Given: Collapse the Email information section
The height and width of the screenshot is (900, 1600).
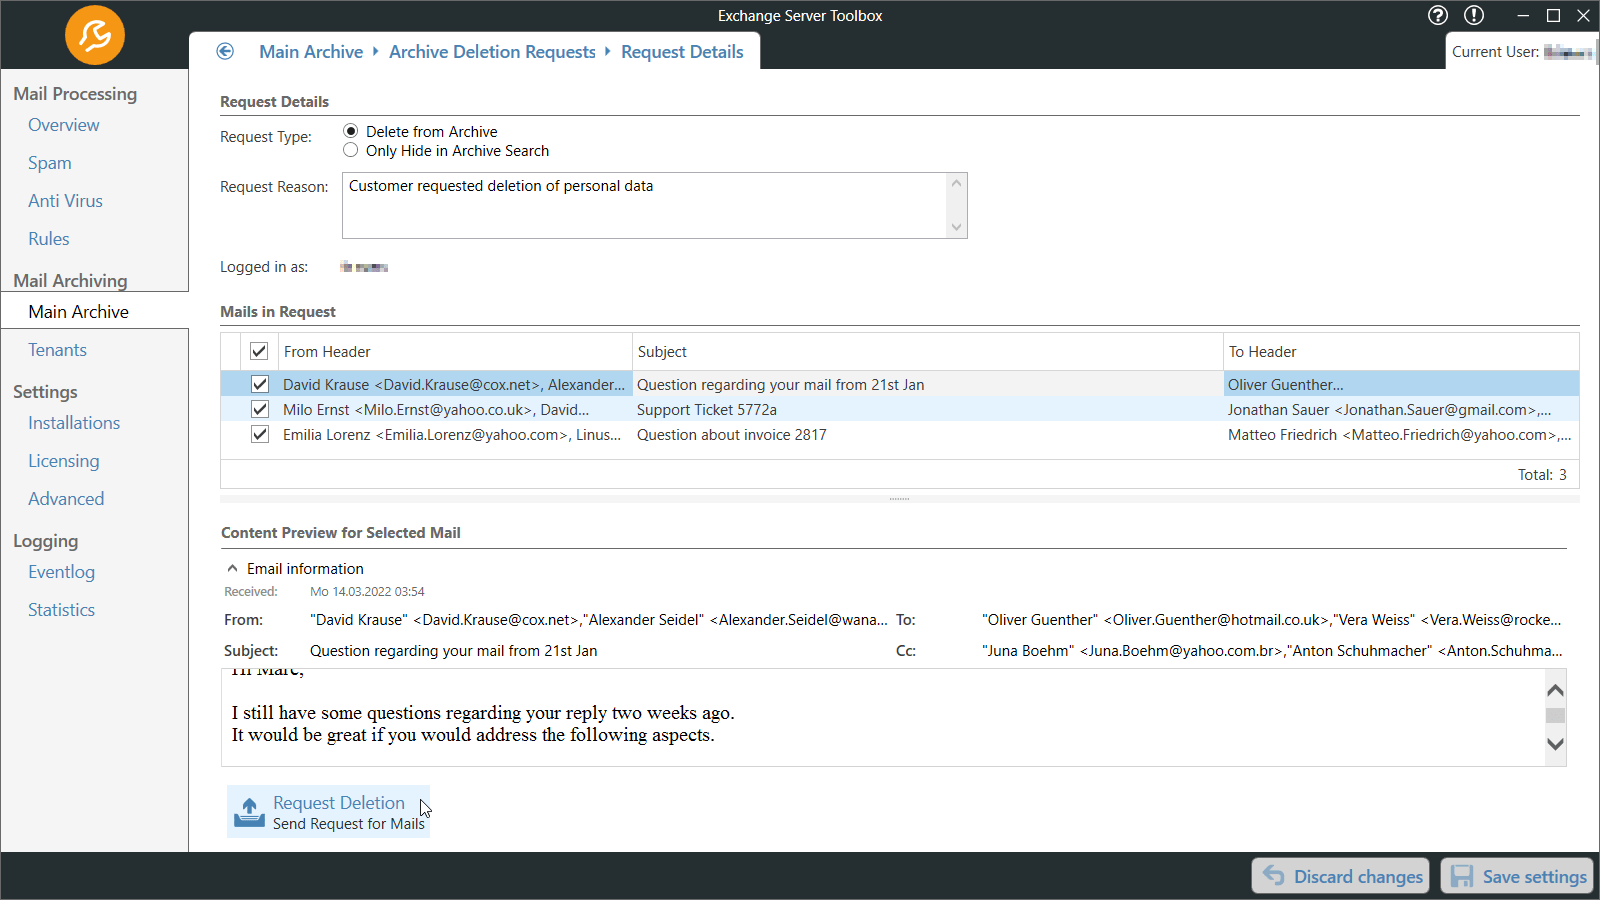Looking at the screenshot, I should coord(233,568).
